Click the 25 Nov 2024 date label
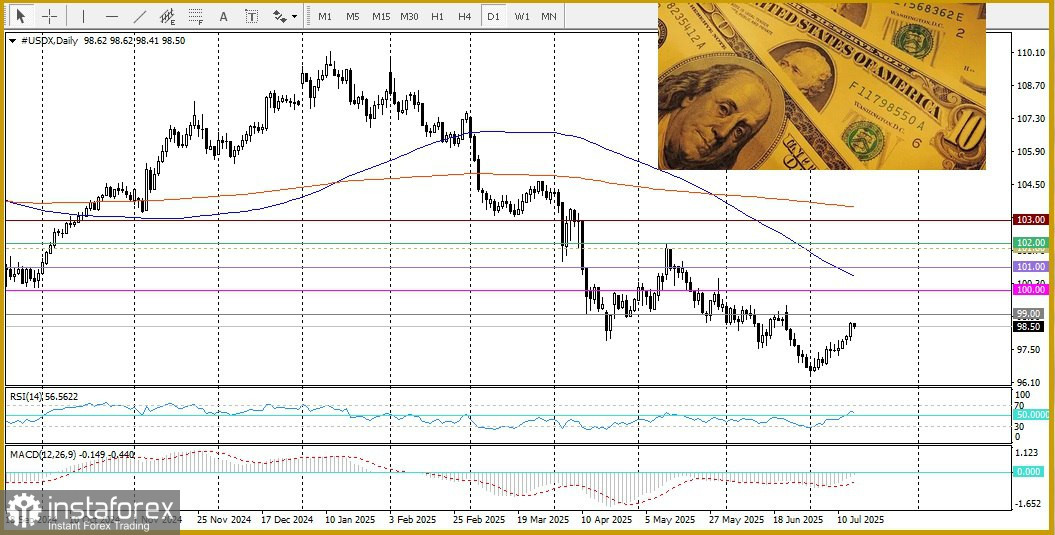This screenshot has height=535, width=1055. (225, 520)
